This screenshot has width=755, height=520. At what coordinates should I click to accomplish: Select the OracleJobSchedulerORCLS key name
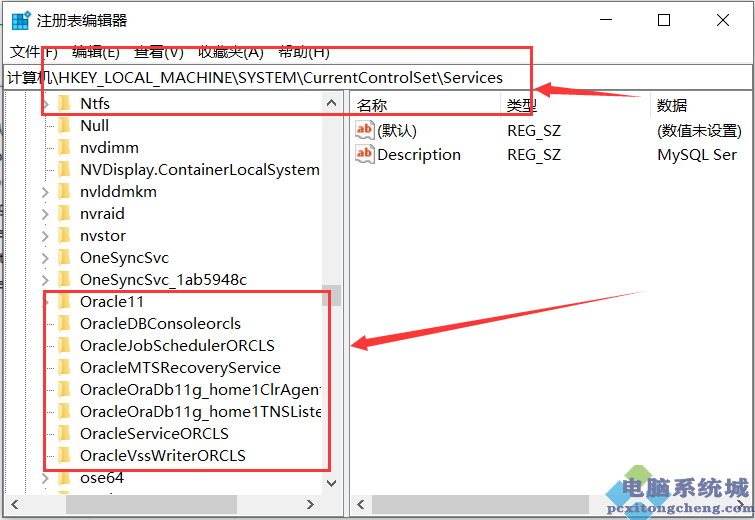point(177,345)
